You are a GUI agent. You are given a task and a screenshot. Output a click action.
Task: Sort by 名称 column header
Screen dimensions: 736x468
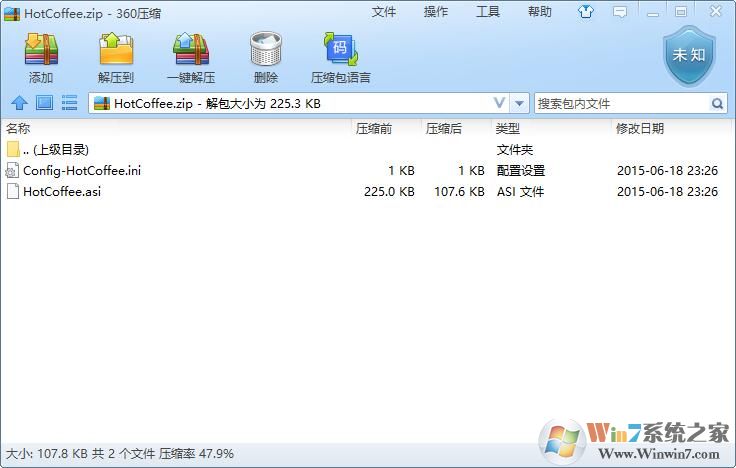pyautogui.click(x=18, y=128)
